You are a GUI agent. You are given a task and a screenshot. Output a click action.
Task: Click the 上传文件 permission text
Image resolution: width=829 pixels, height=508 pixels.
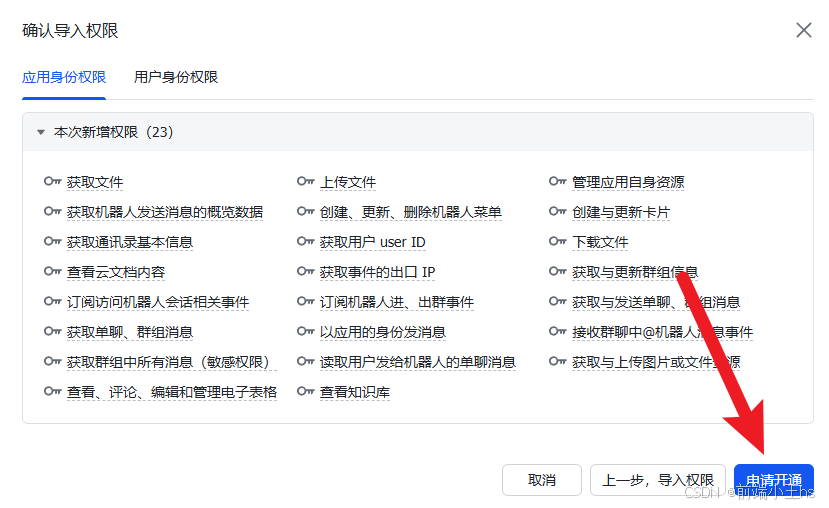coord(348,182)
